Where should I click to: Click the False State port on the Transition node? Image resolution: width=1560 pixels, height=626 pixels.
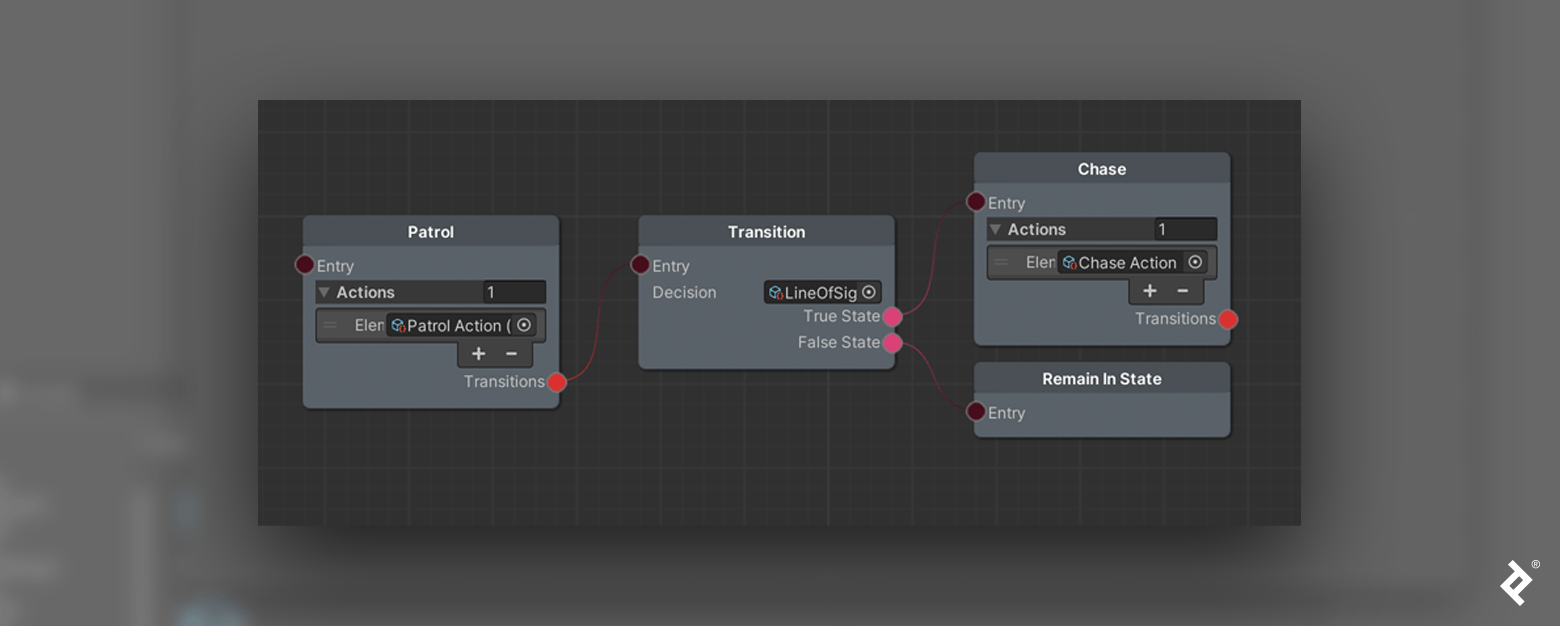pyautogui.click(x=893, y=342)
